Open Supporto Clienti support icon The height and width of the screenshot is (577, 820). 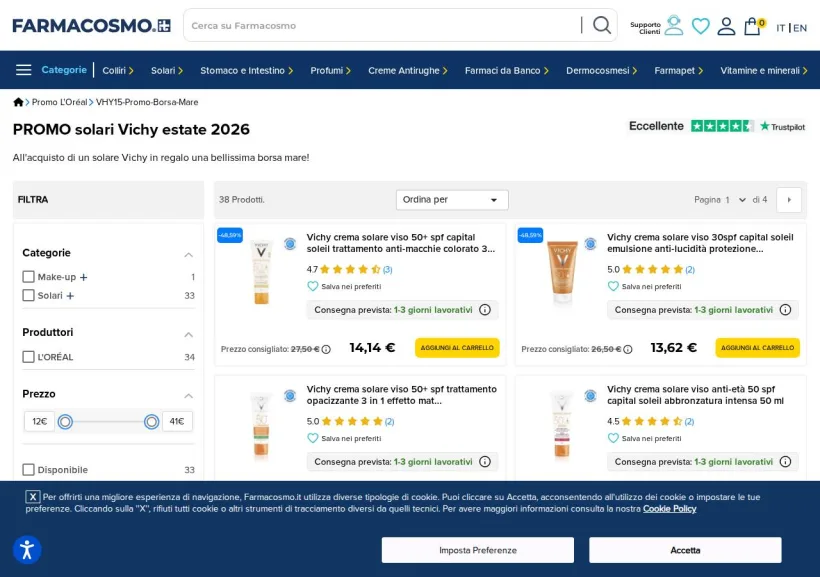pyautogui.click(x=674, y=25)
